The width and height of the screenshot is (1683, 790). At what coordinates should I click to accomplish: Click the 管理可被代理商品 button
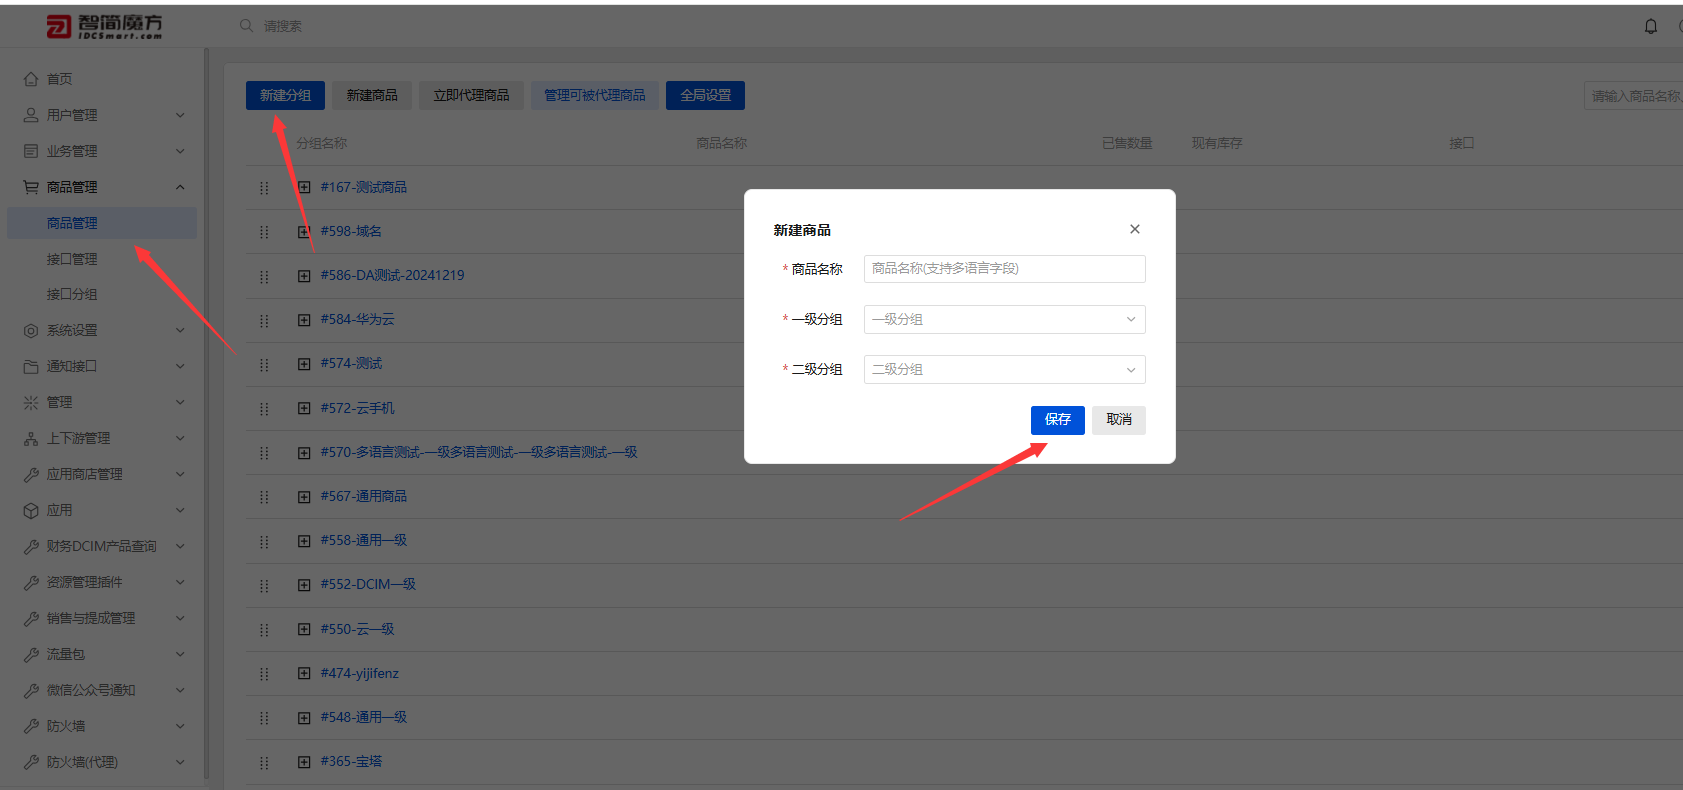[595, 95]
